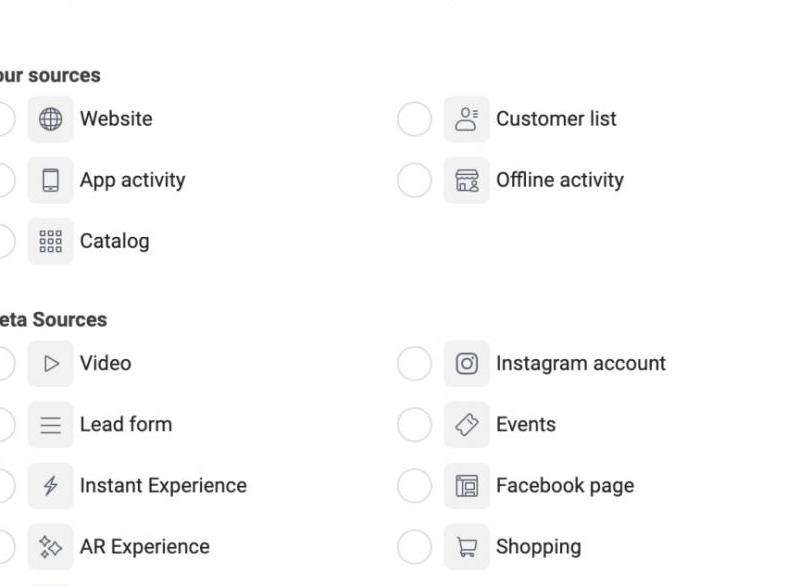Click the Website source label
This screenshot has width=800, height=586.
(x=116, y=119)
